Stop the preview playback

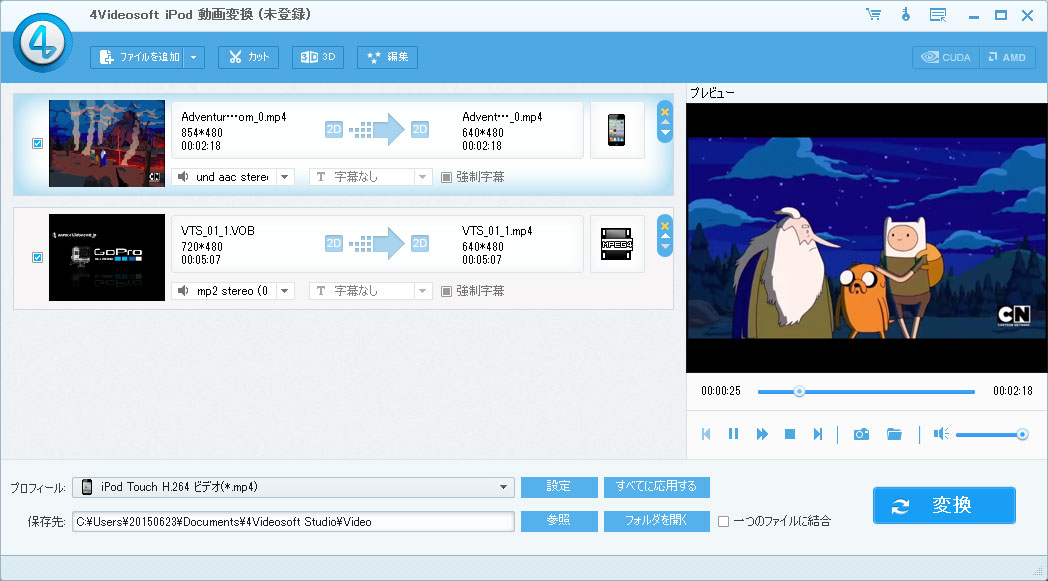pos(790,434)
